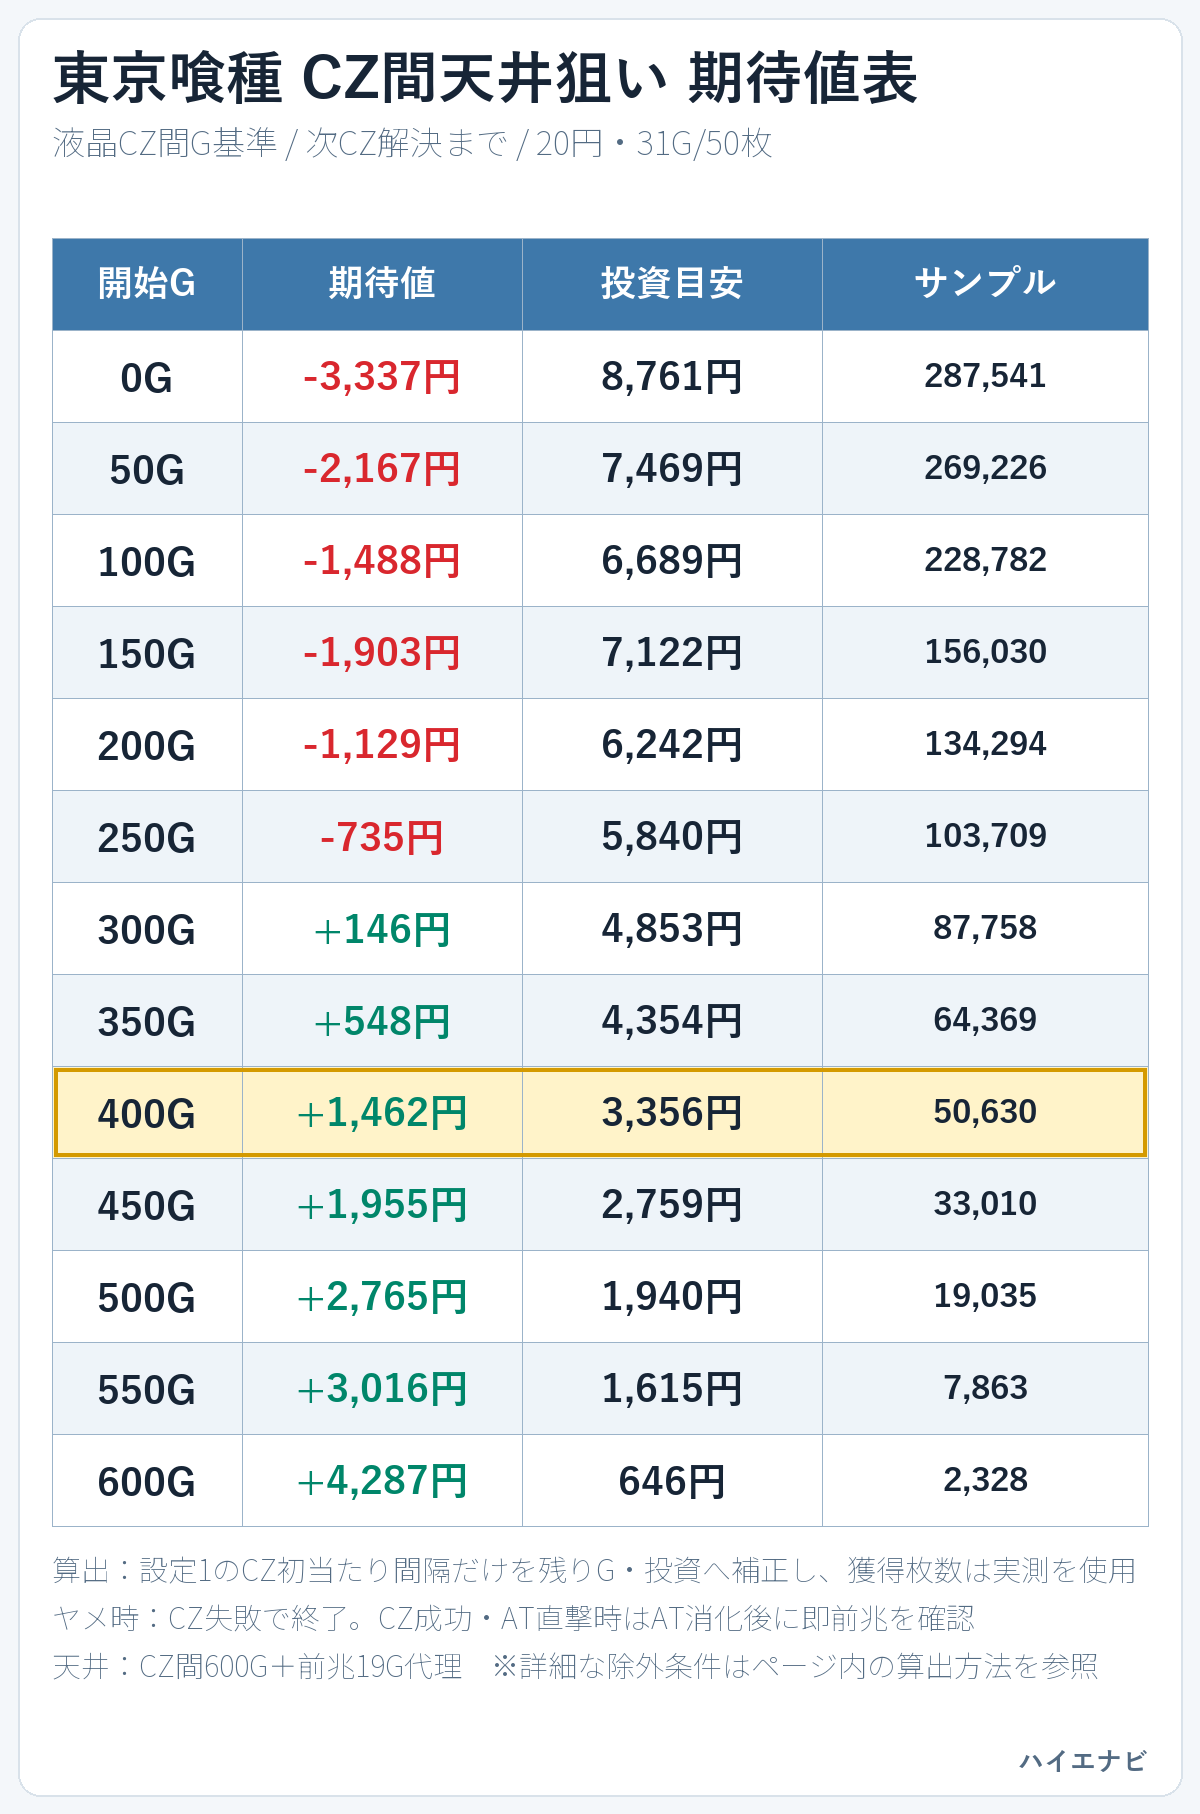The height and width of the screenshot is (1814, 1200).
Task: Click sample count 228,782
Action: [985, 560]
